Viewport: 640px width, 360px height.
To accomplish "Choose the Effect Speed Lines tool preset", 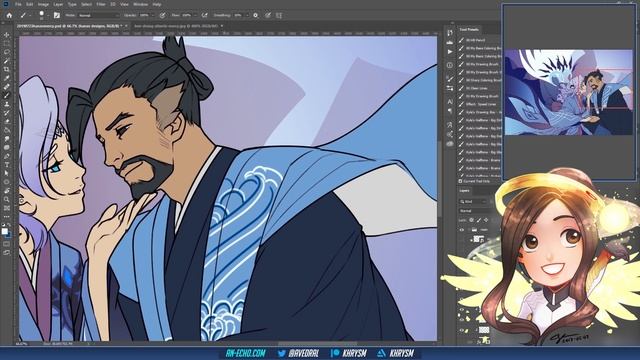I will [x=481, y=104].
